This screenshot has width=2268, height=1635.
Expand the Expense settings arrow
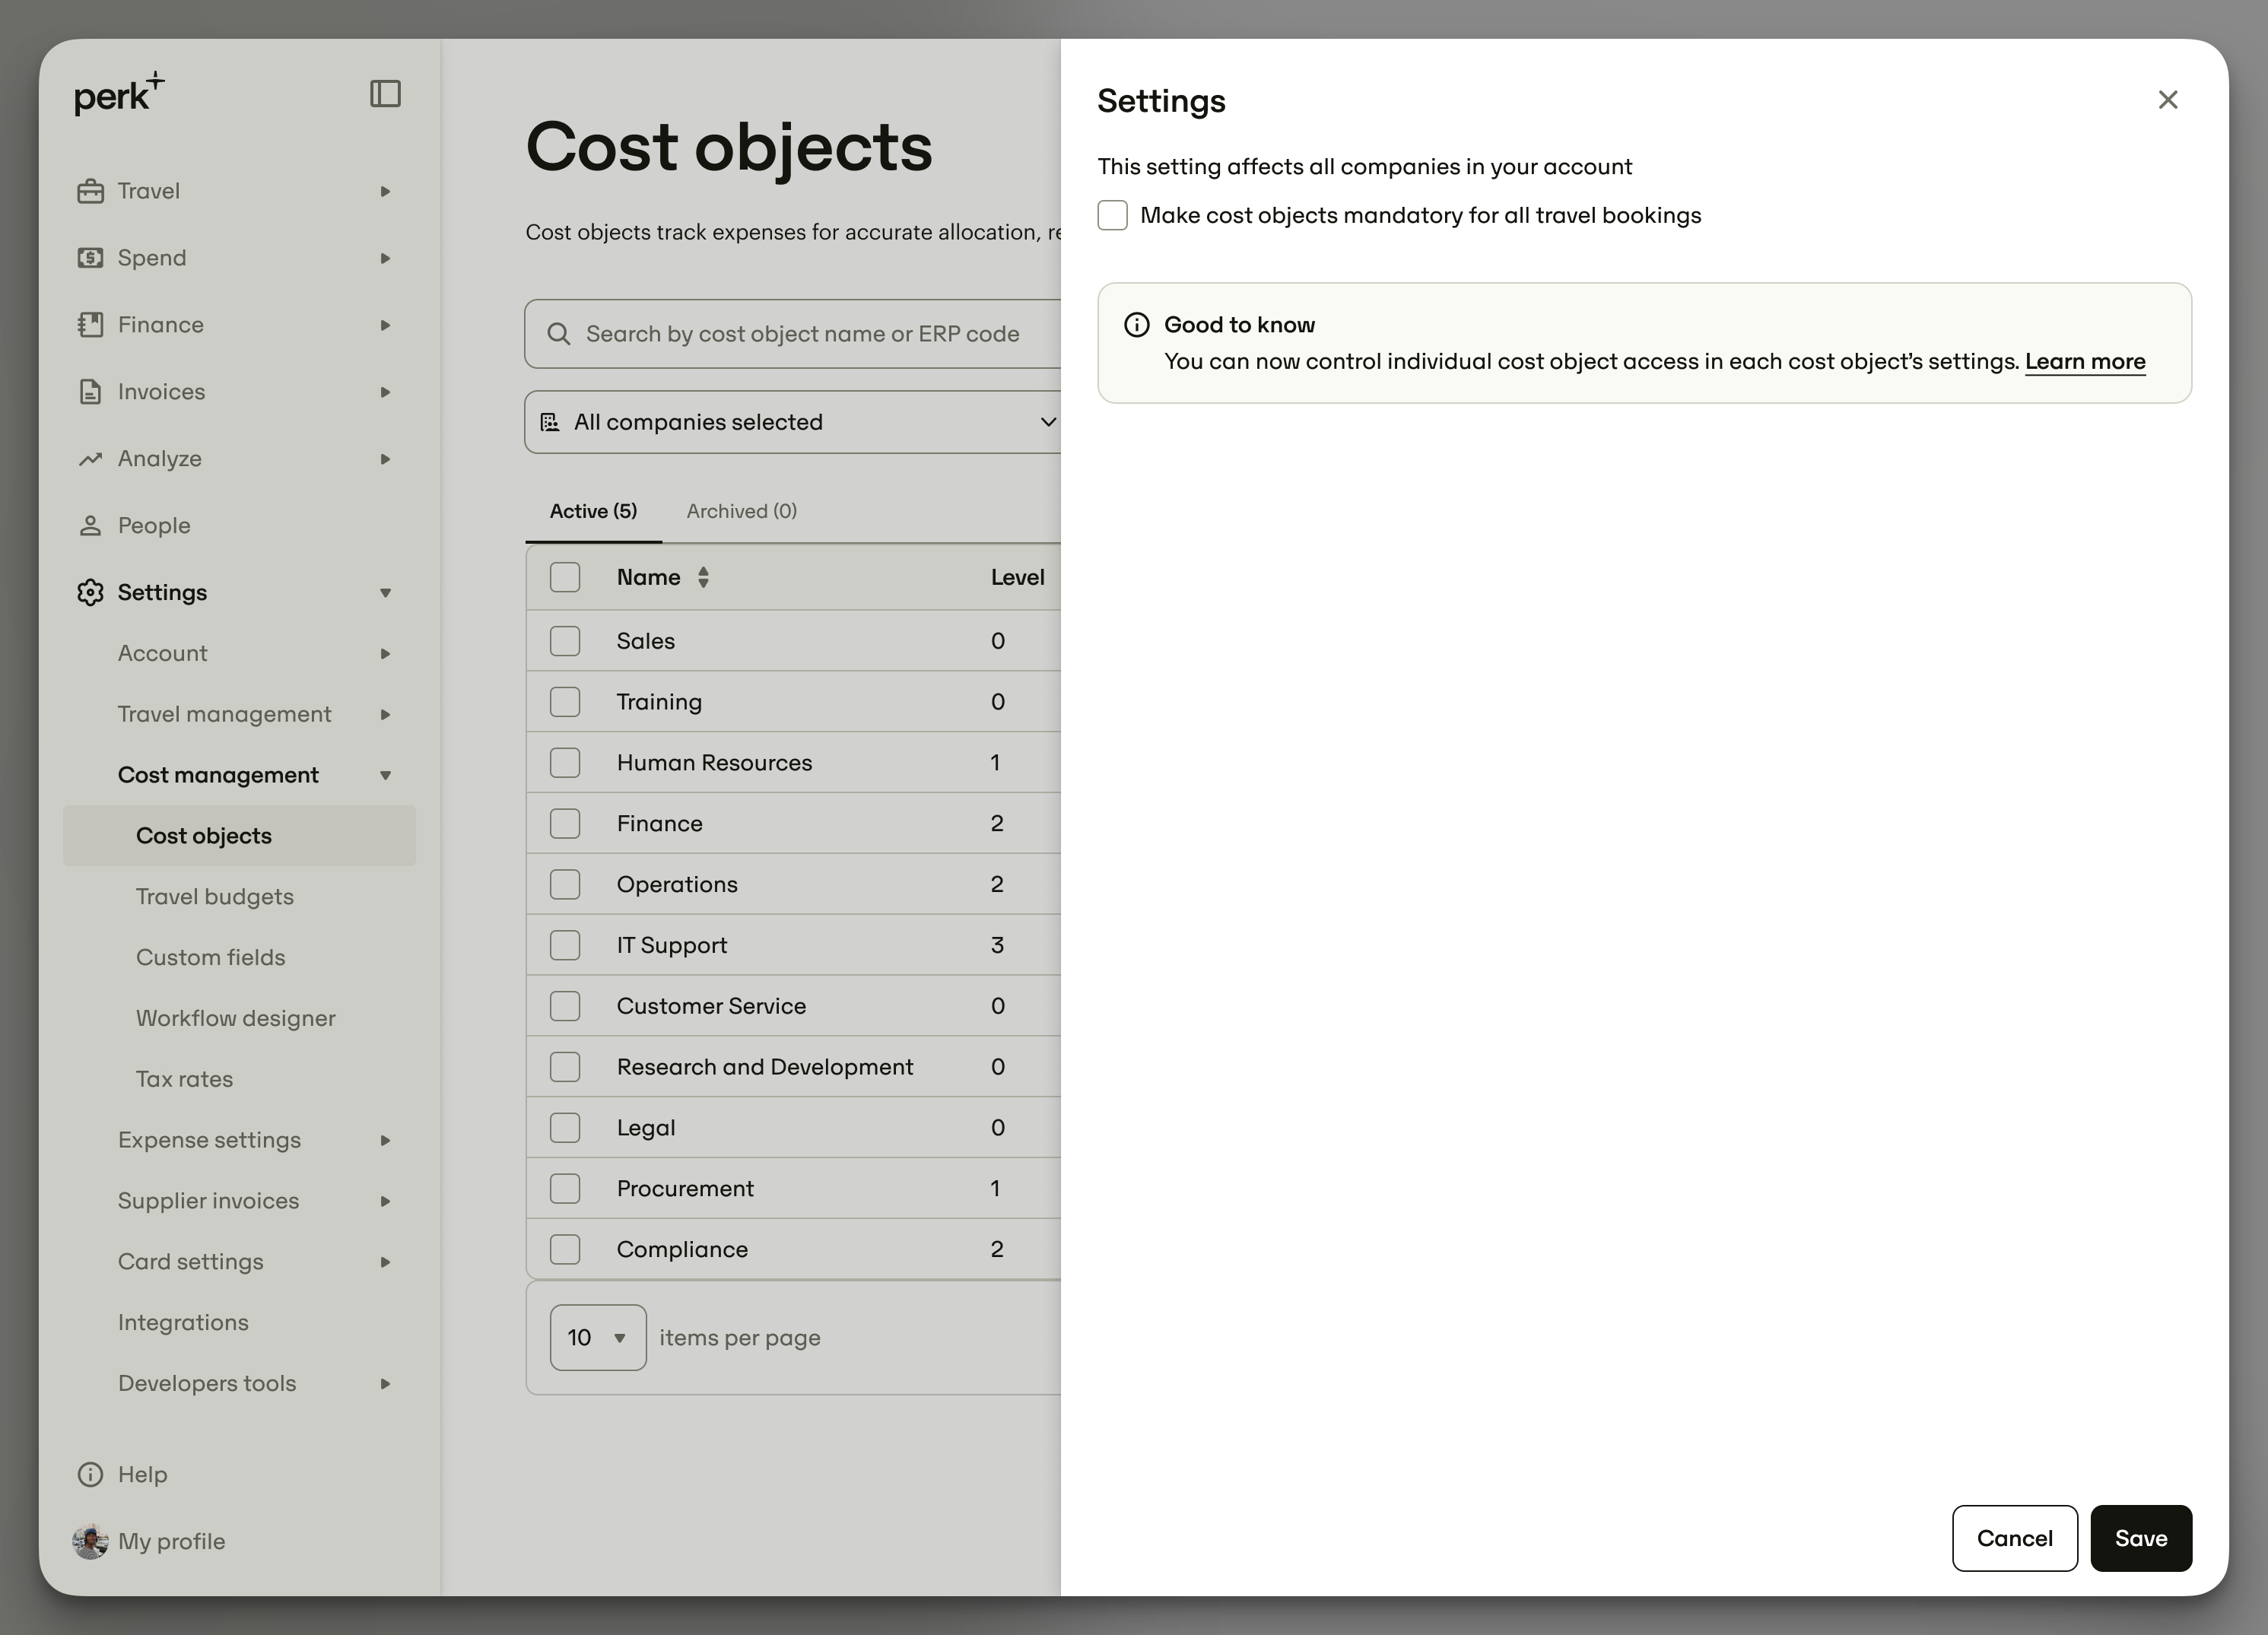[x=385, y=1141]
